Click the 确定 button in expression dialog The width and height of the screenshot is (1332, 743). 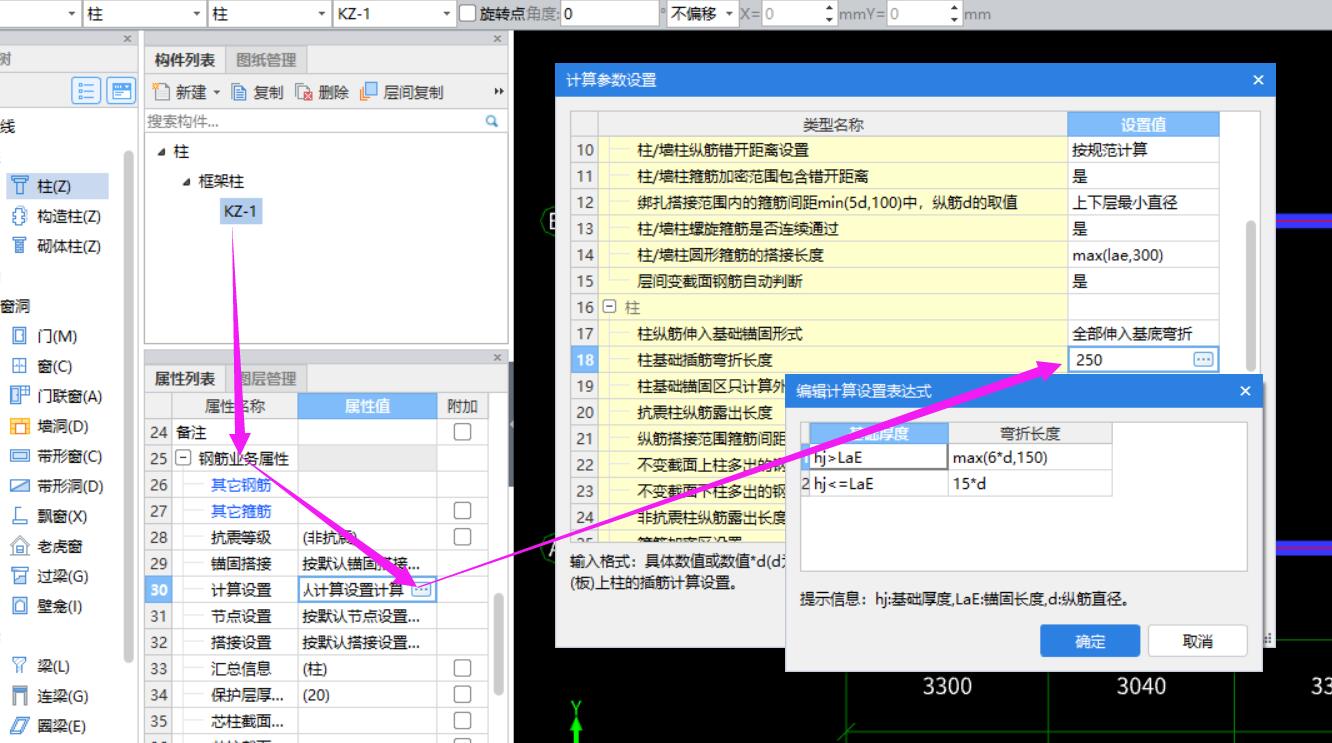coord(1090,641)
